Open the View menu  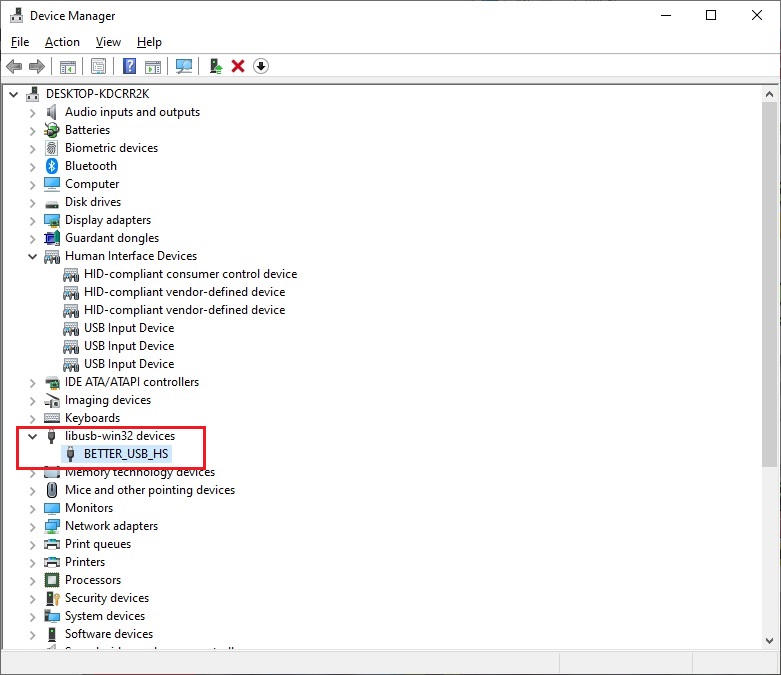pyautogui.click(x=108, y=42)
